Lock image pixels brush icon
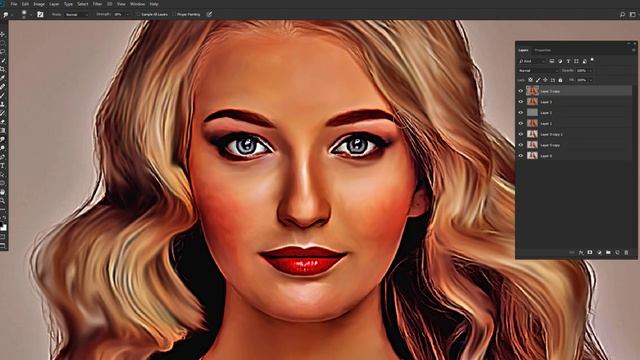The width and height of the screenshot is (640, 360). pyautogui.click(x=538, y=80)
